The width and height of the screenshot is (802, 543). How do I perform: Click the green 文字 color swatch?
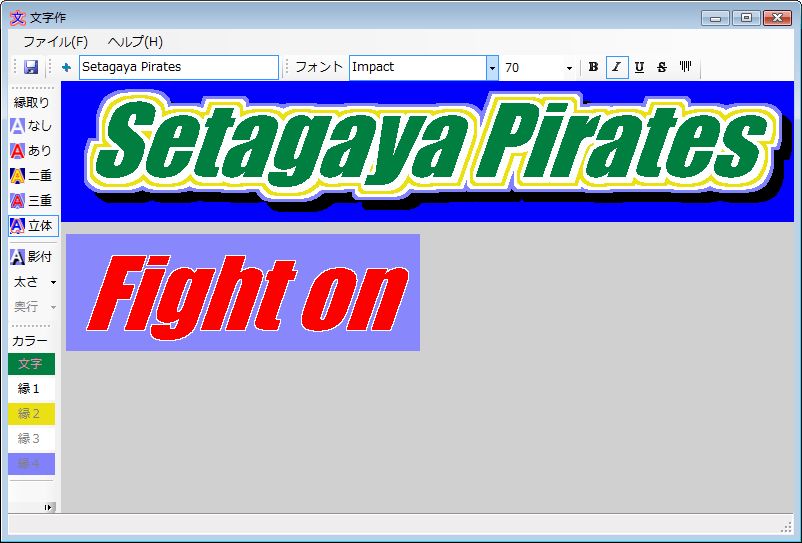coord(31,364)
